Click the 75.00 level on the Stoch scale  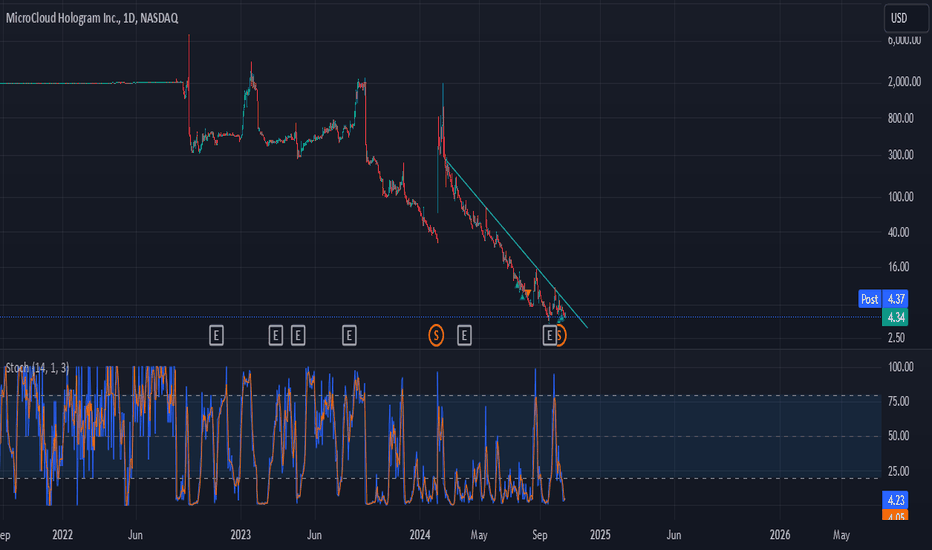tap(898, 401)
